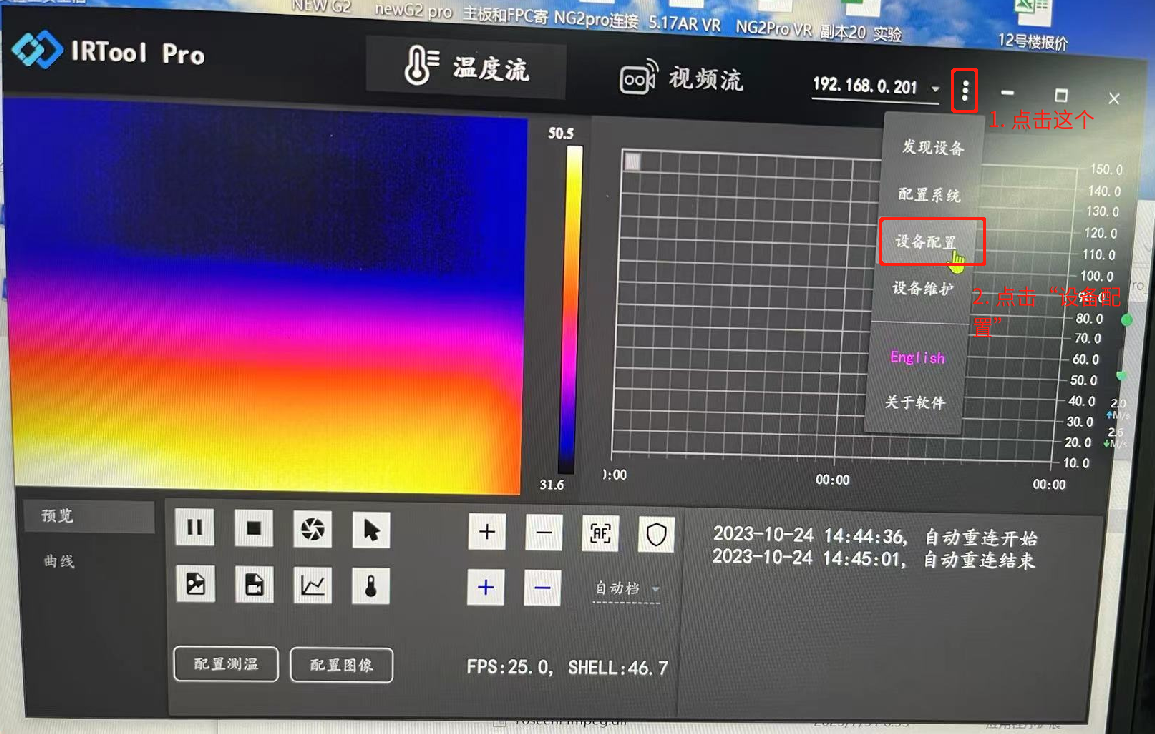Switch to the 温度流 temperature stream tab
This screenshot has height=734, width=1155.
coord(466,68)
